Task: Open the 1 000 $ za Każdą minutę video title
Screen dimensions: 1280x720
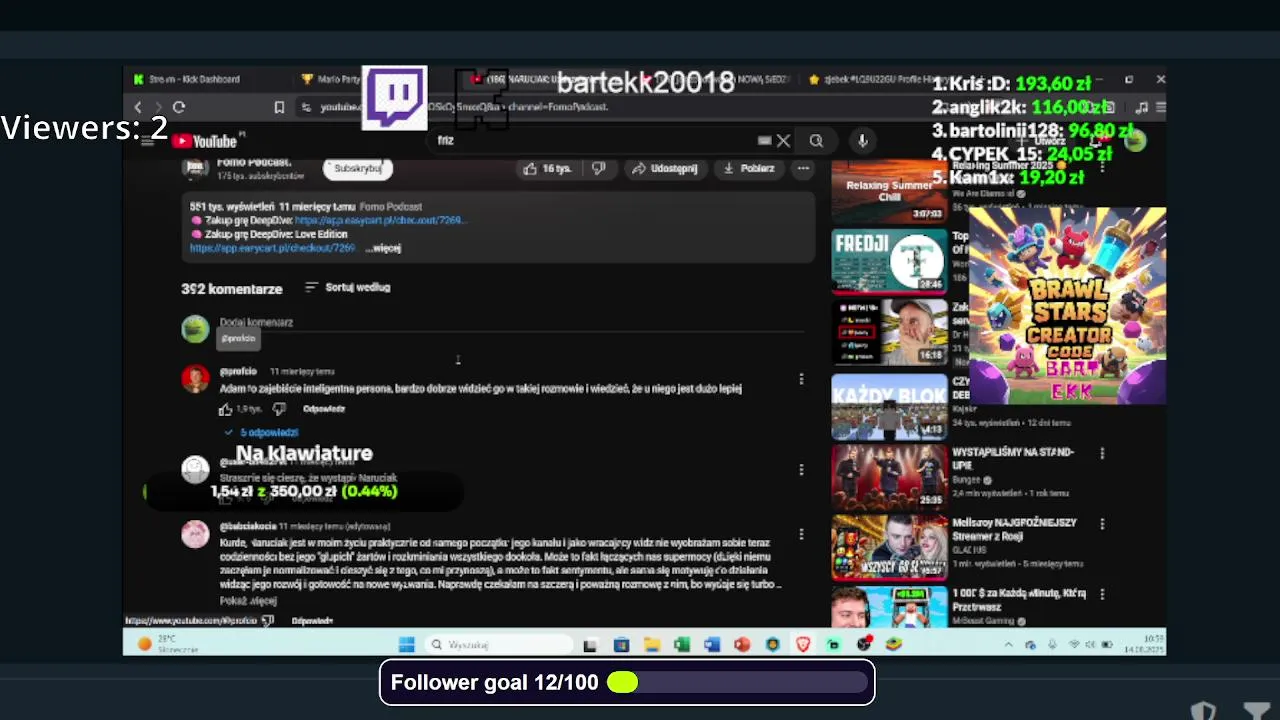Action: click(x=1019, y=599)
